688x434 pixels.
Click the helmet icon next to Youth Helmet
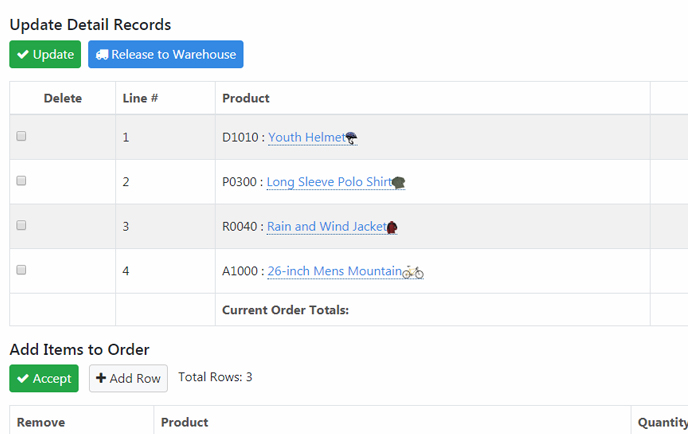click(351, 138)
